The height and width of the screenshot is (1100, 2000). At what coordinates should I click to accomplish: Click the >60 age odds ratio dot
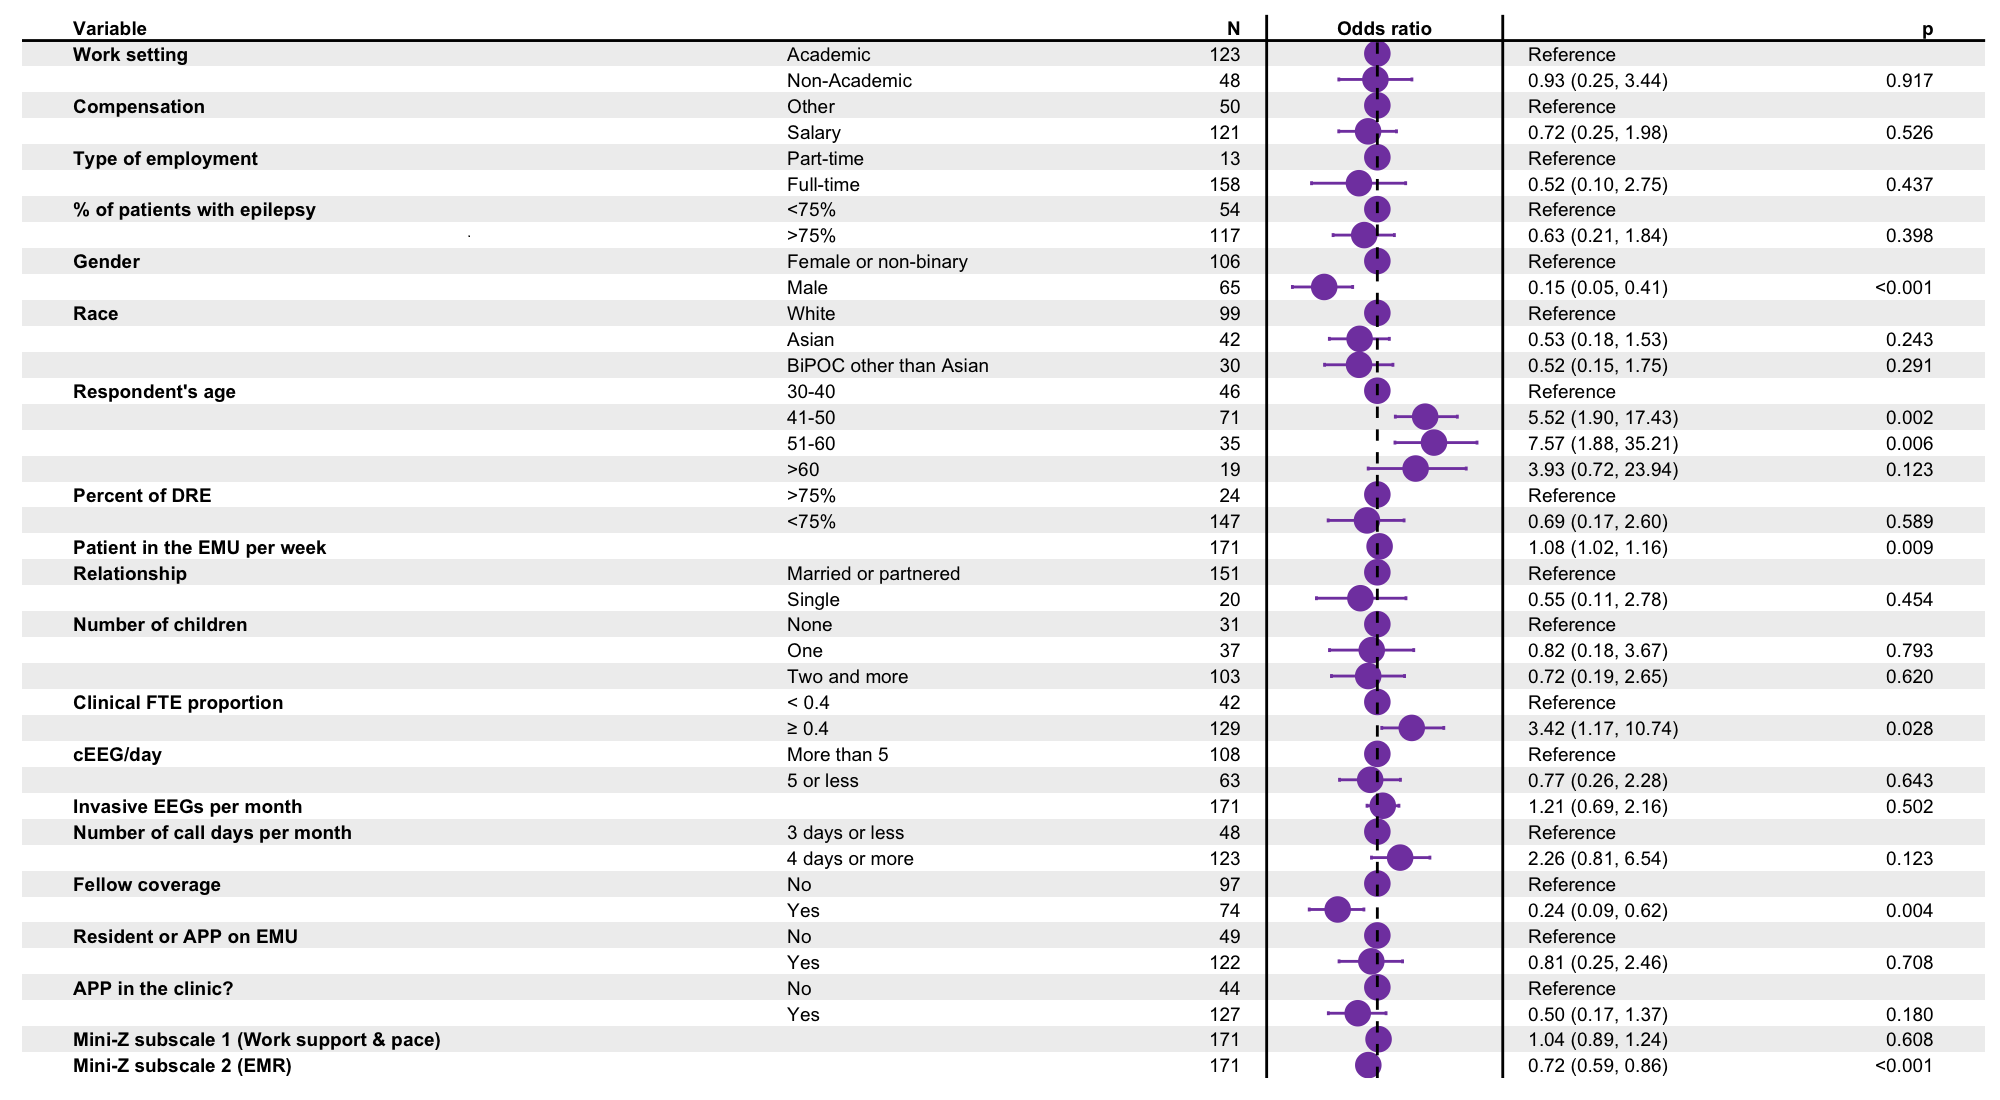coord(1415,469)
